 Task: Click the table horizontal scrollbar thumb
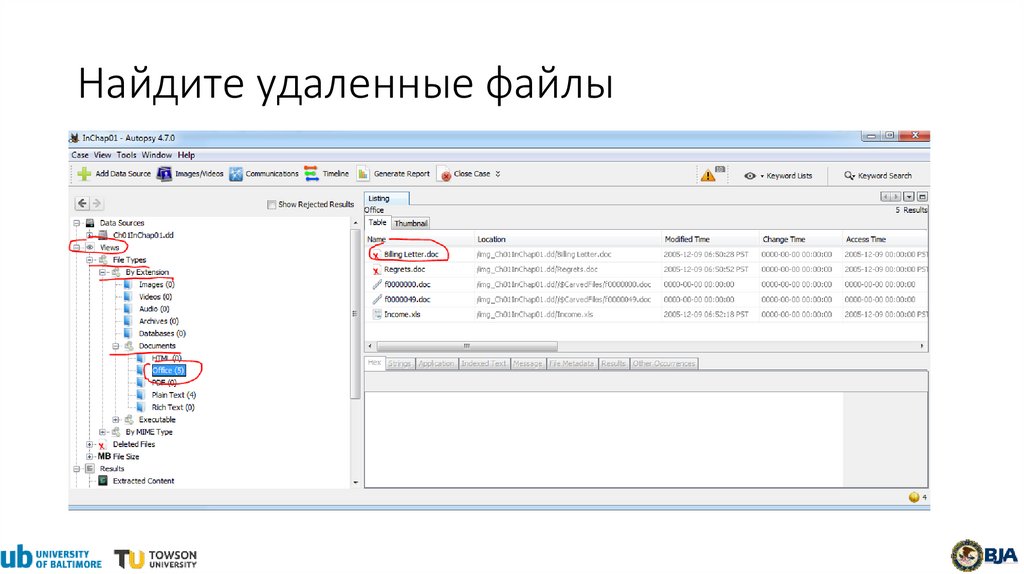pos(467,346)
